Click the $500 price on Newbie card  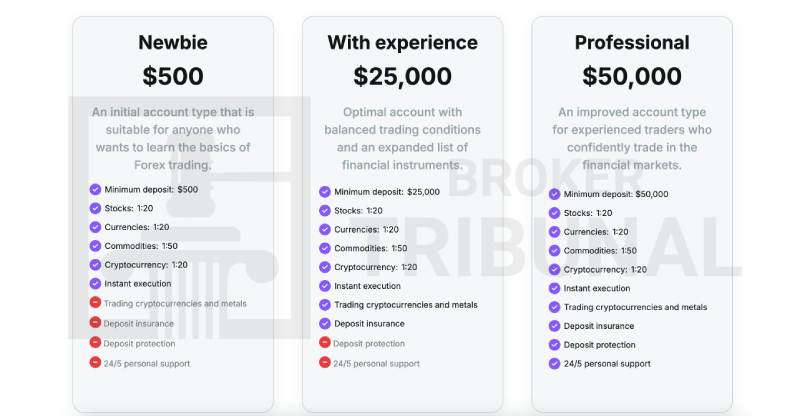(172, 76)
